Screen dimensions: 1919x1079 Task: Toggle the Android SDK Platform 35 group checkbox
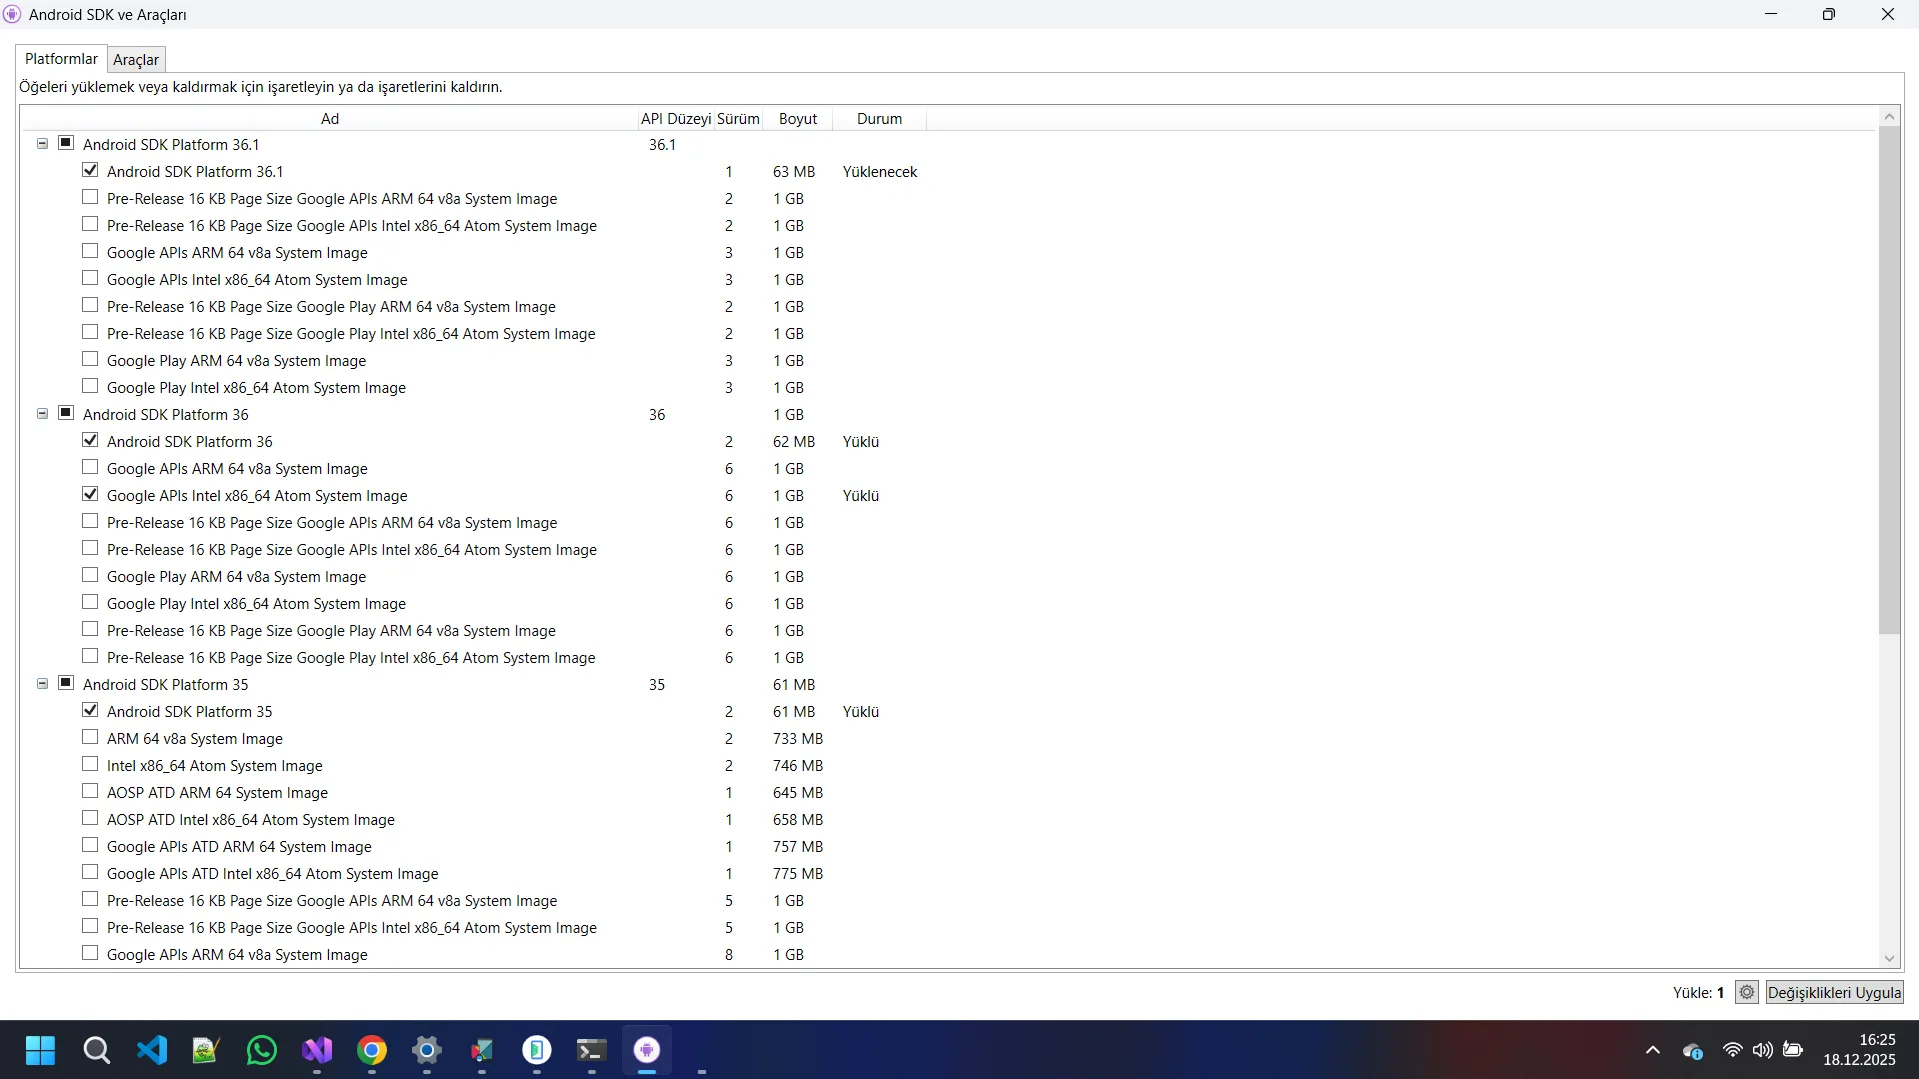coord(66,683)
